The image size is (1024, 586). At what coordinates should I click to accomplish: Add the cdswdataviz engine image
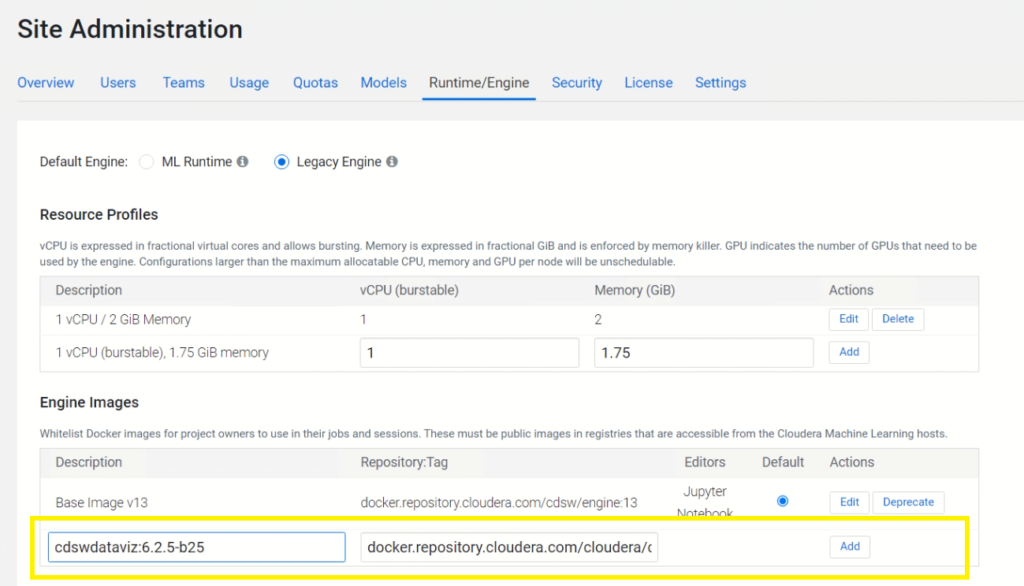click(x=850, y=546)
